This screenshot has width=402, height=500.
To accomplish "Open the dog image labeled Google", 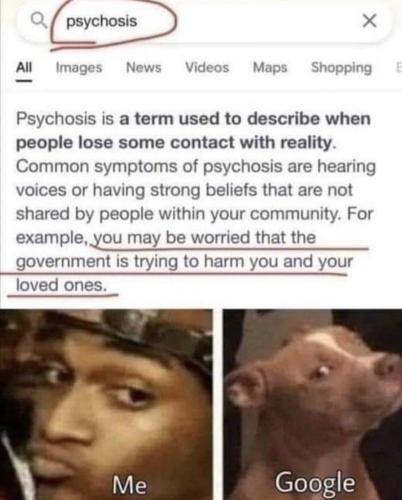I will click(x=313, y=404).
